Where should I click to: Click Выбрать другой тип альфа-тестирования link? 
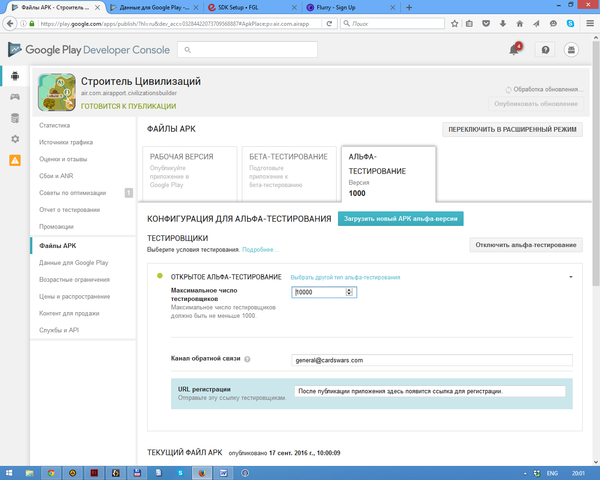345,277
